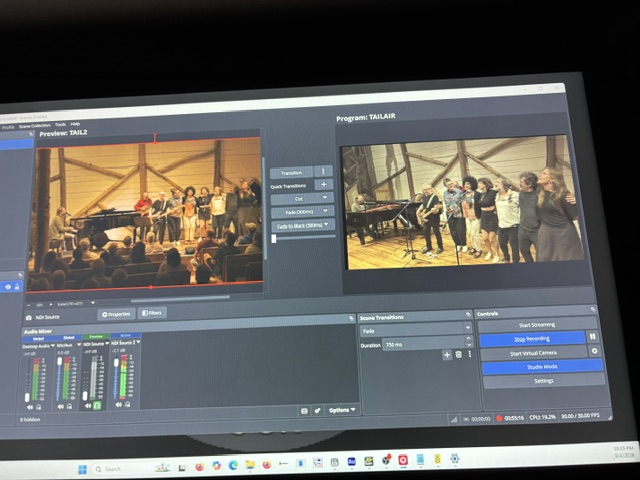Open Desktop Audio channel dropdown menu
Screen dimensions: 640x480
click(x=53, y=346)
